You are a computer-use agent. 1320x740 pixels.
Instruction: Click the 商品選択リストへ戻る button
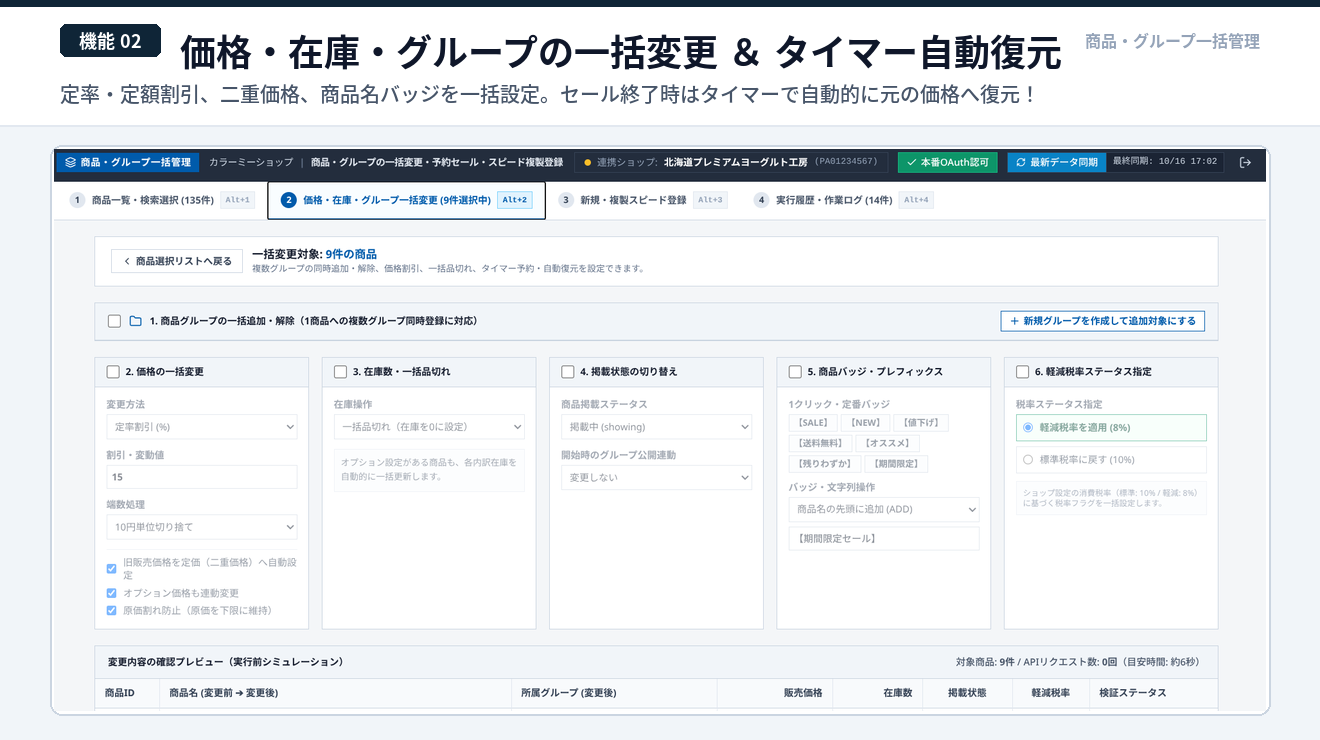tap(177, 261)
